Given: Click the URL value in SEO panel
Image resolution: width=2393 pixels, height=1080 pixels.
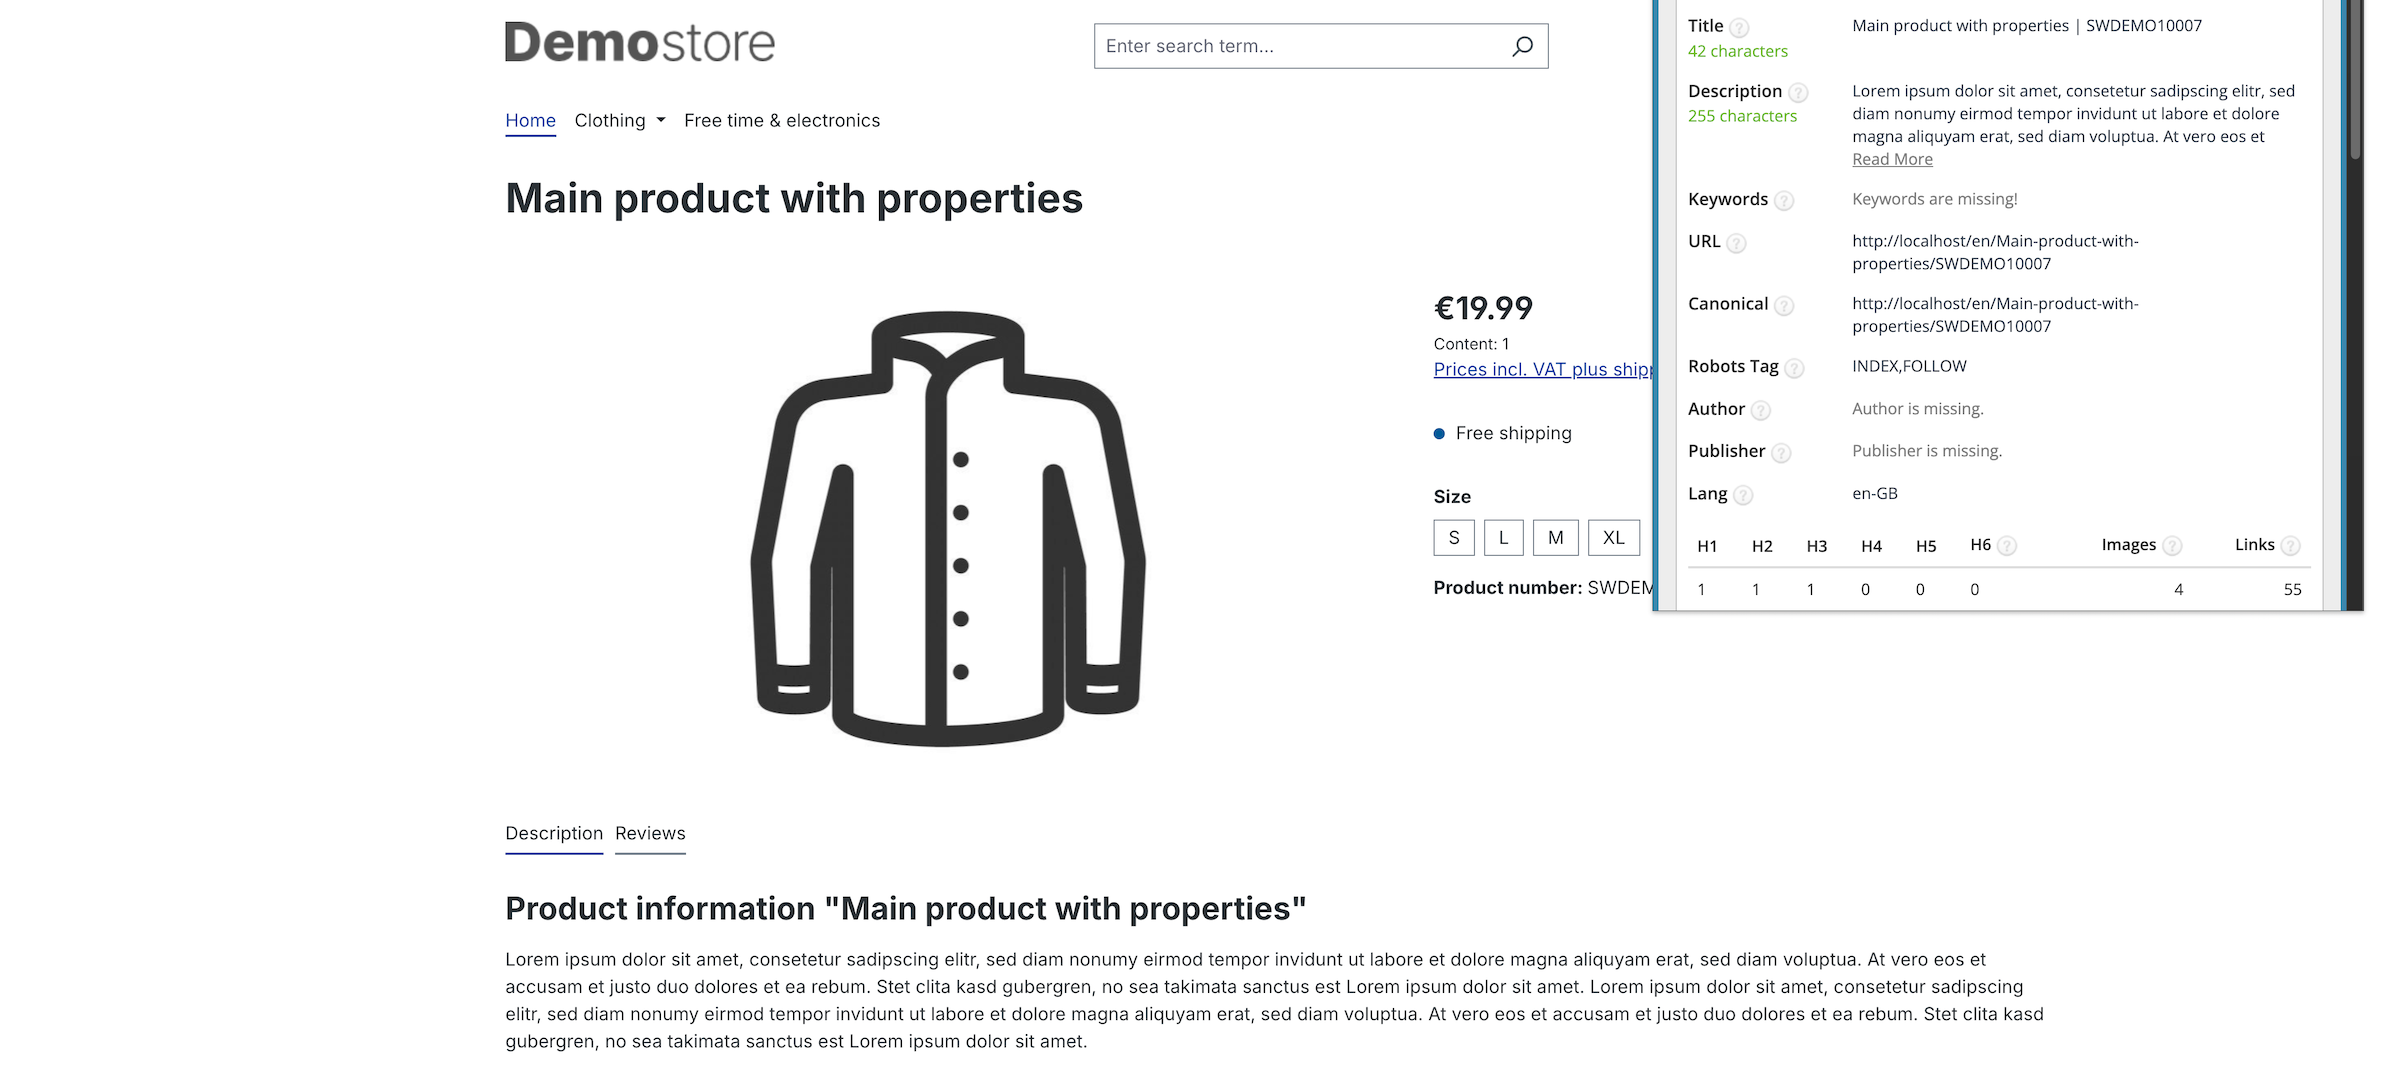Looking at the screenshot, I should (1995, 253).
